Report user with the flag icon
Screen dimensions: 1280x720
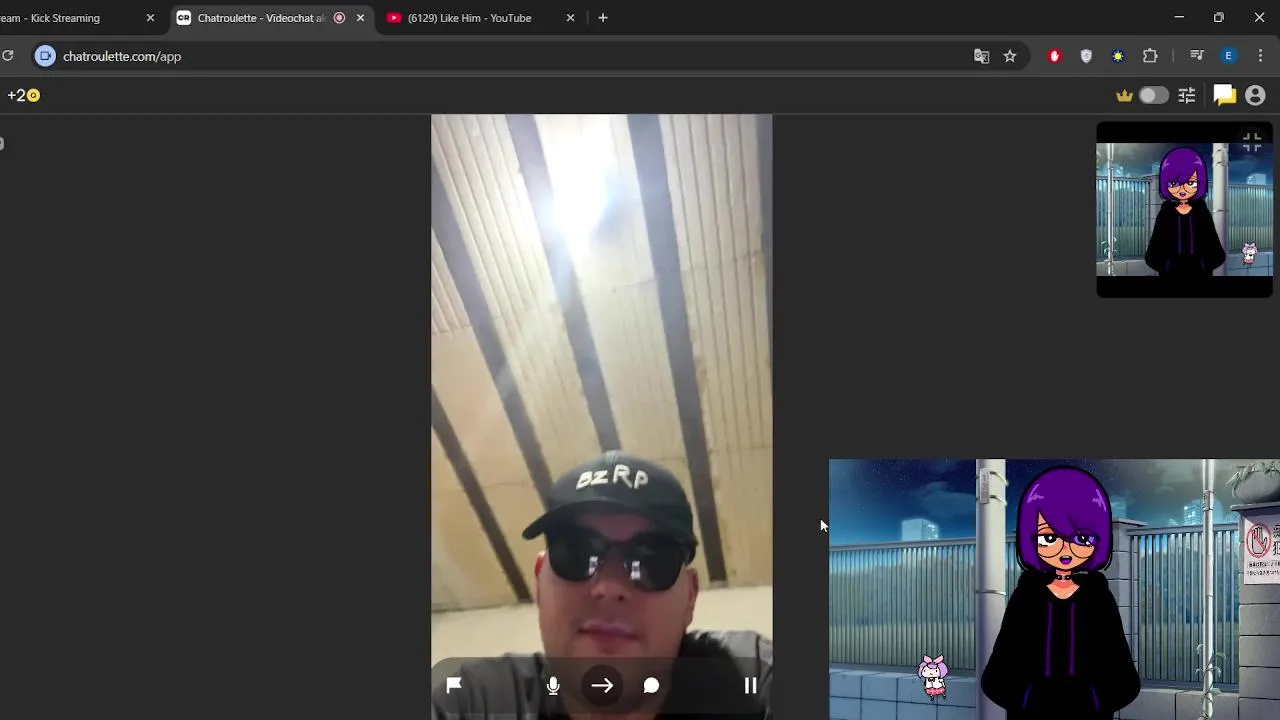(x=453, y=685)
